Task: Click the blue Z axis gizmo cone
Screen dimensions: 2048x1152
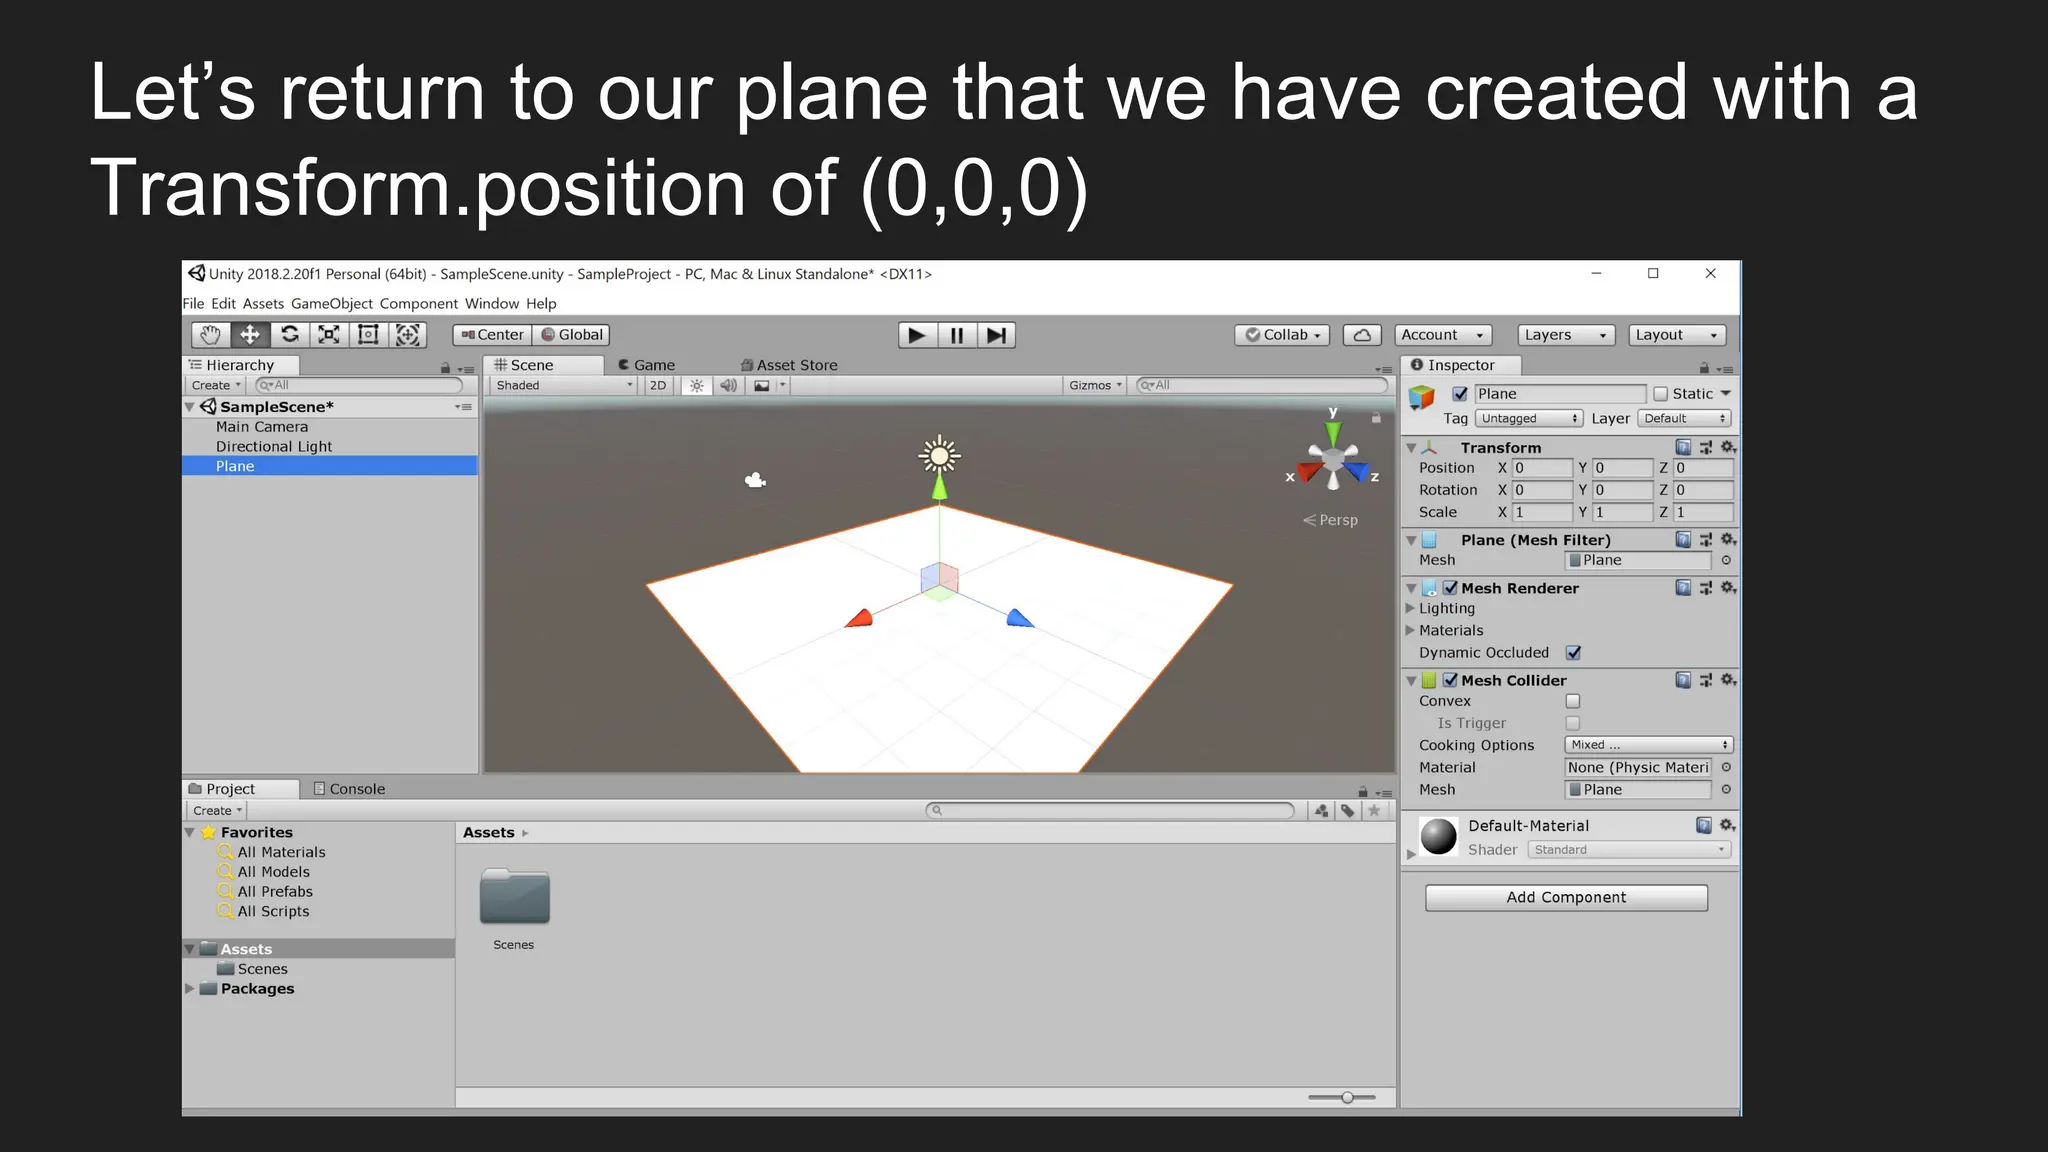Action: click(1357, 470)
